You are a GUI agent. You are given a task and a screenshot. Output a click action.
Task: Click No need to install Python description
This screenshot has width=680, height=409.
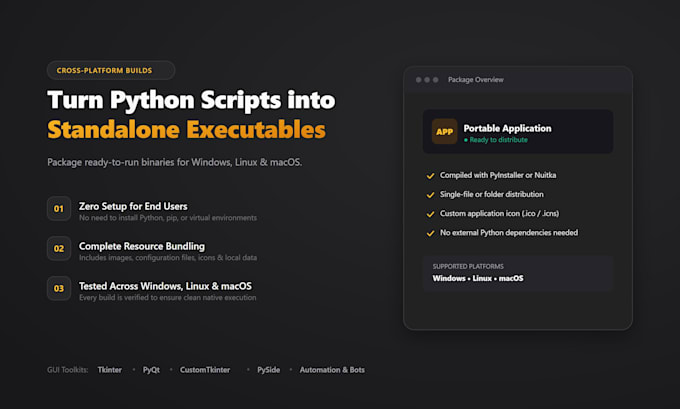(x=168, y=218)
